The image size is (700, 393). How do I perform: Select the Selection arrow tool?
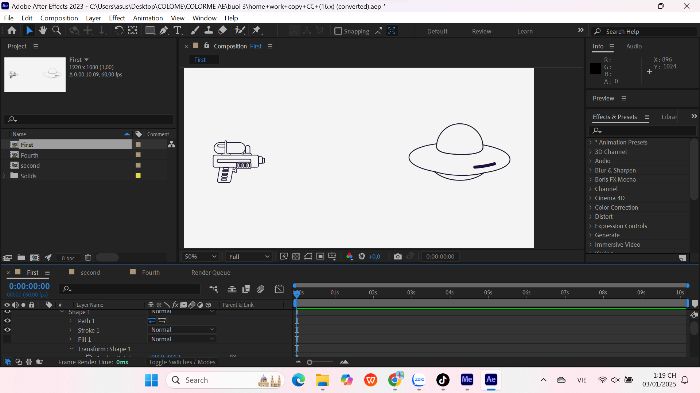(x=29, y=30)
